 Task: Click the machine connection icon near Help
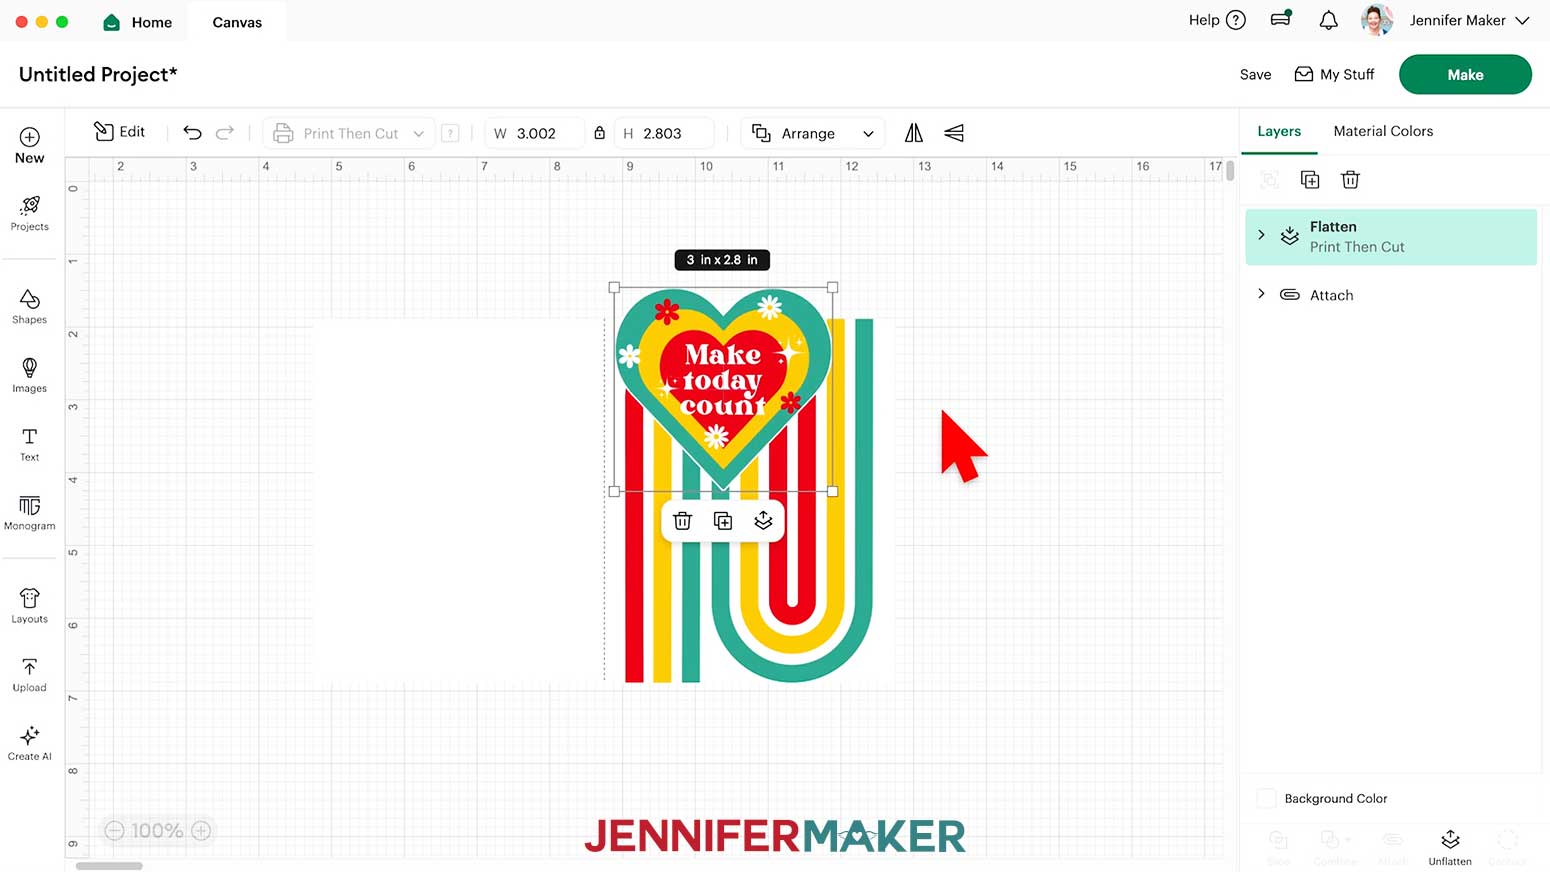click(x=1281, y=19)
